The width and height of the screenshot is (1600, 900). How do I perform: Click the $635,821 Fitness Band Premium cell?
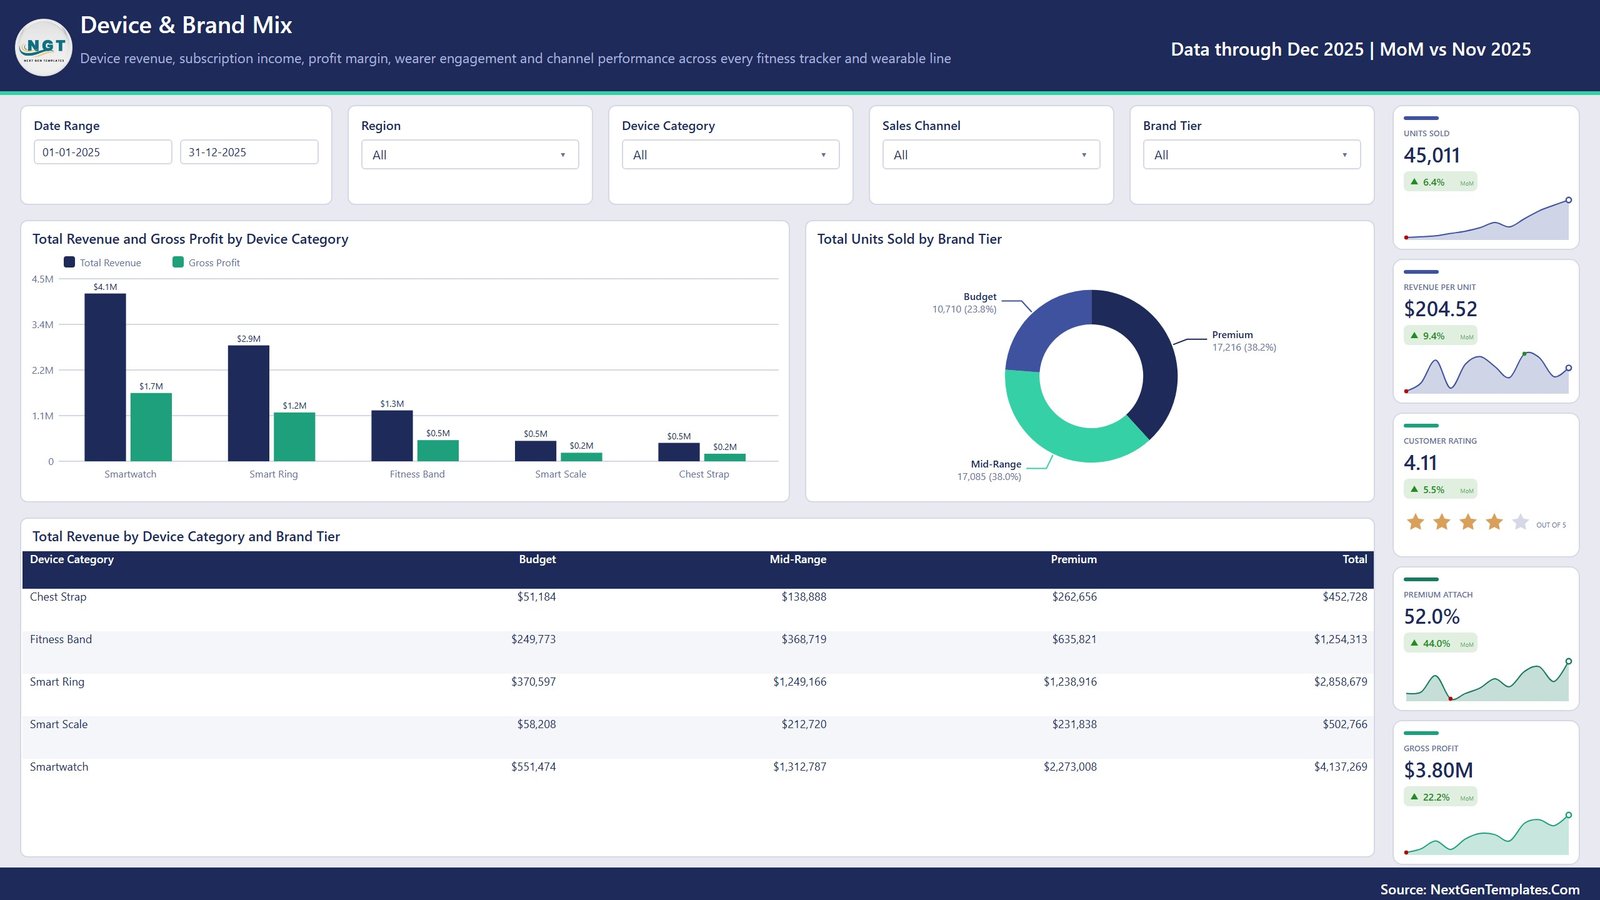[x=1074, y=640]
